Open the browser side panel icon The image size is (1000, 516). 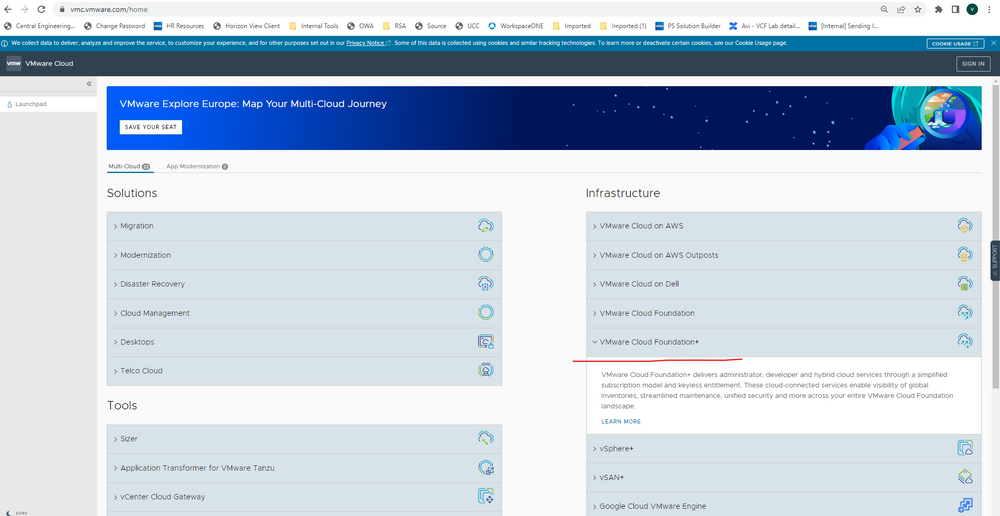click(955, 10)
